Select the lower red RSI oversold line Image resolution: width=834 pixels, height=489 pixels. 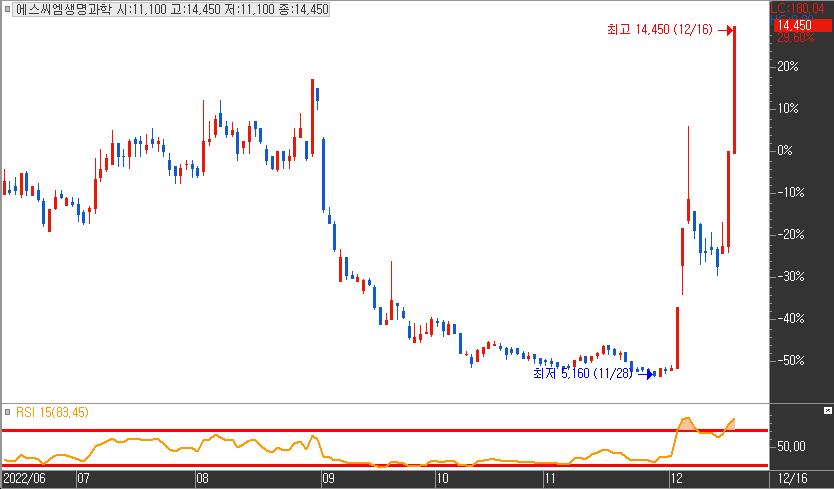385,466
